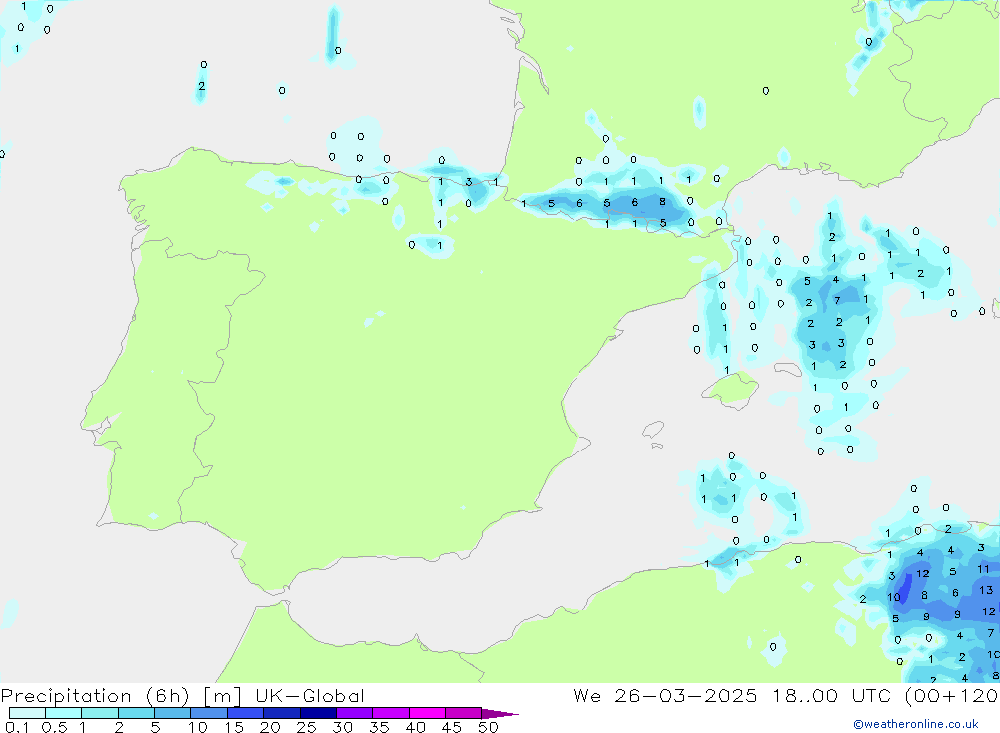This screenshot has width=1000, height=733.
Task: Select the 'UK-Global' model label
Action: coord(310,695)
